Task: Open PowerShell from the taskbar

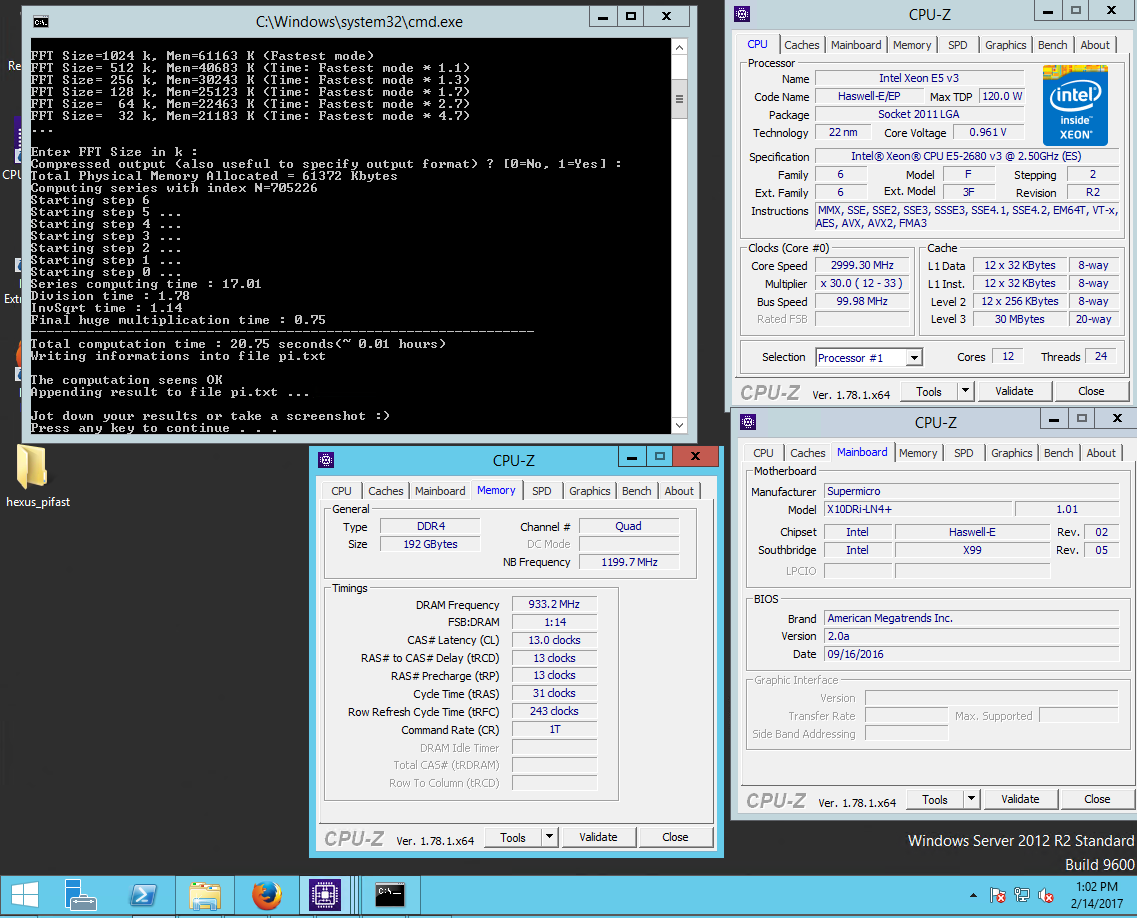Action: pyautogui.click(x=142, y=896)
